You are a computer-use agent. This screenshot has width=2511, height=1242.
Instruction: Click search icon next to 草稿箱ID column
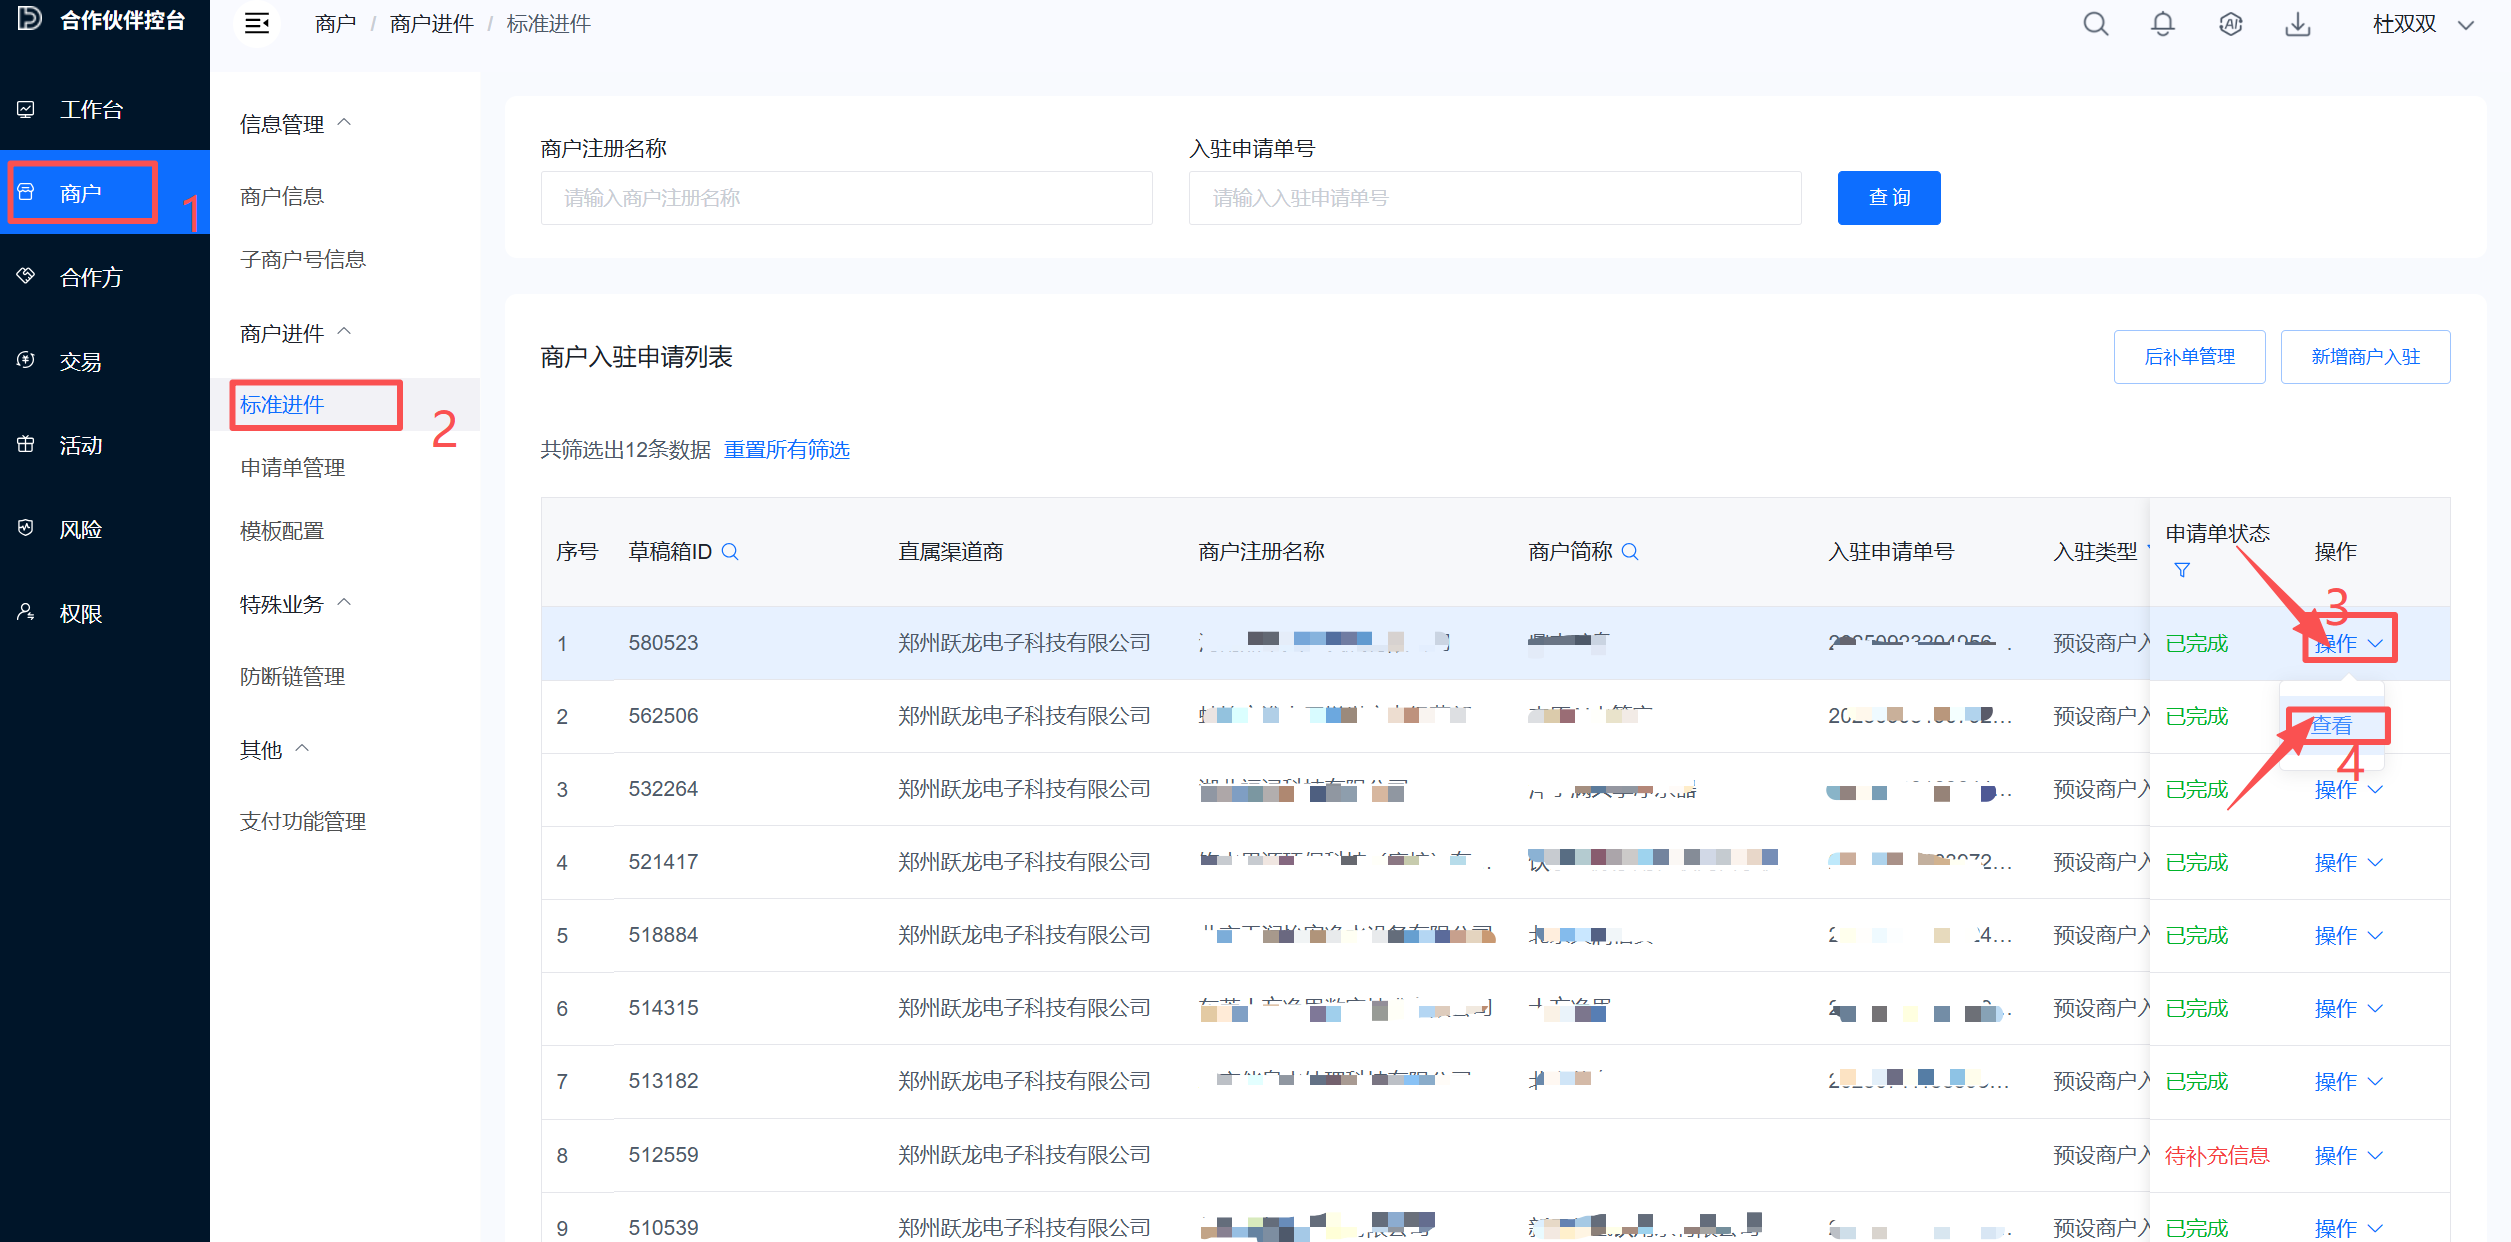click(x=730, y=551)
